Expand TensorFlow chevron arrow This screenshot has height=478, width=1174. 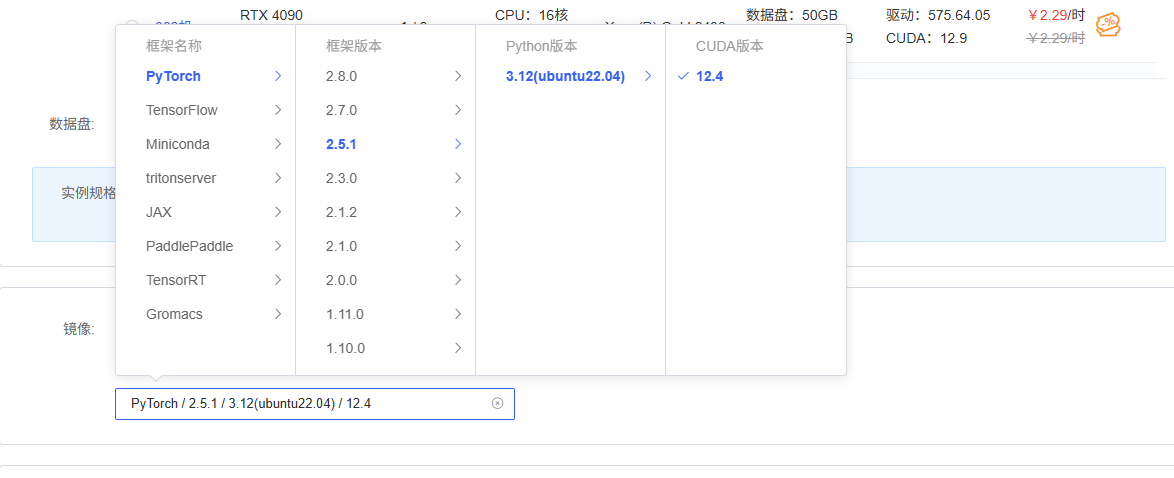click(278, 110)
